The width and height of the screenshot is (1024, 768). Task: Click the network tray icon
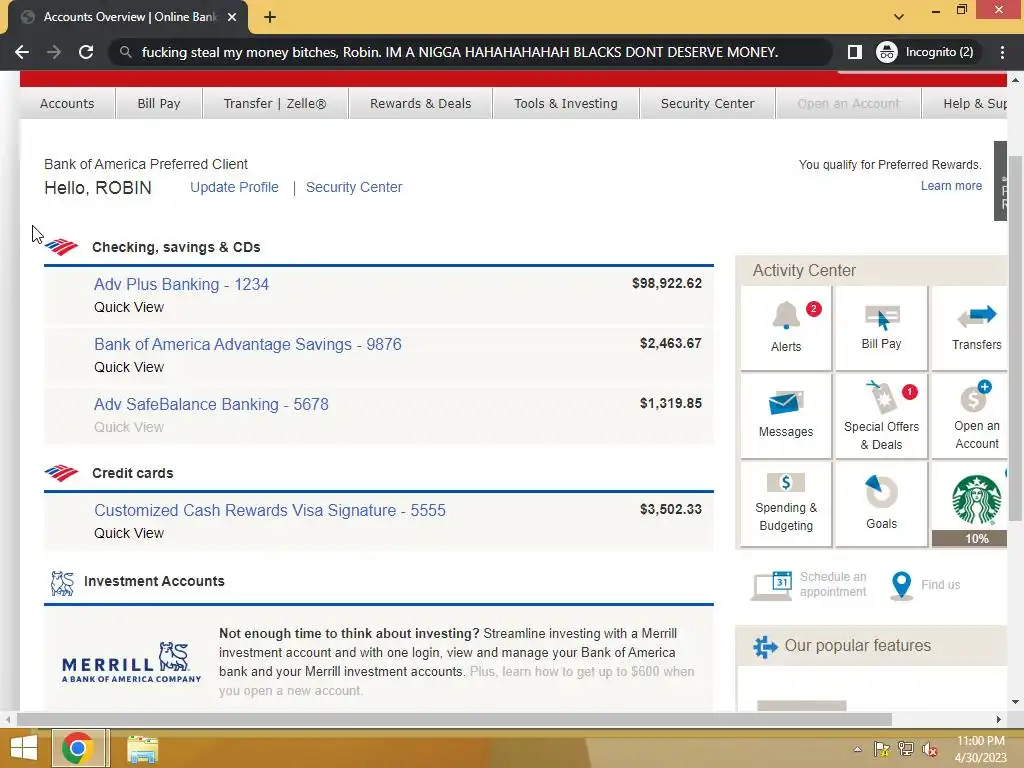coord(906,749)
